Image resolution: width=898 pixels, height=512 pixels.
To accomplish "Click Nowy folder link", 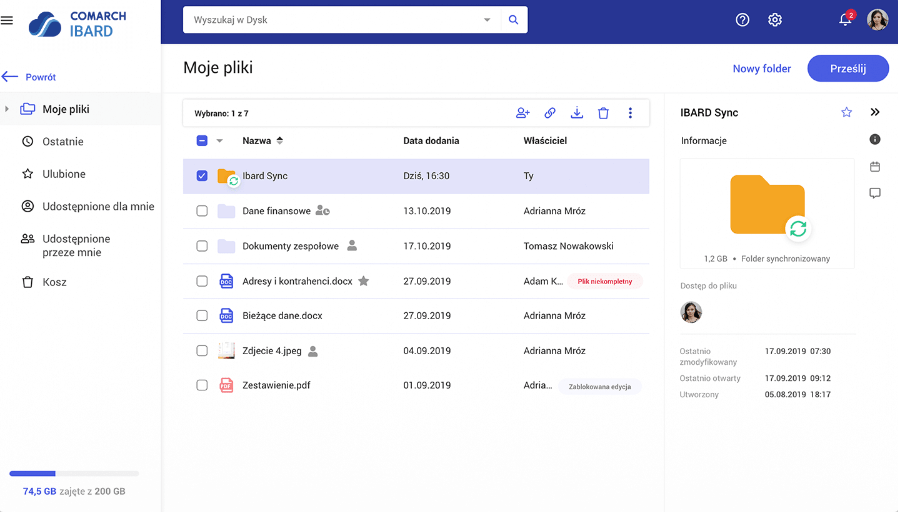I will coord(762,69).
